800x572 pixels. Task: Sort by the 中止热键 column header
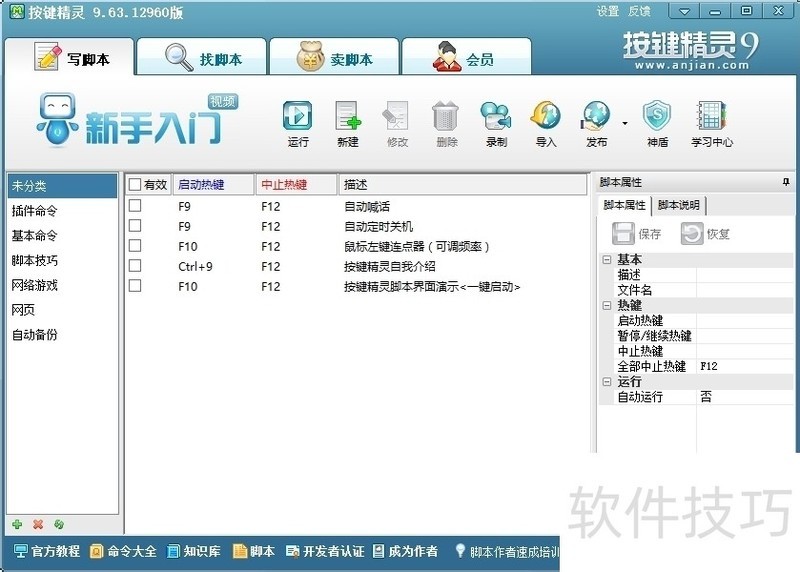(297, 184)
